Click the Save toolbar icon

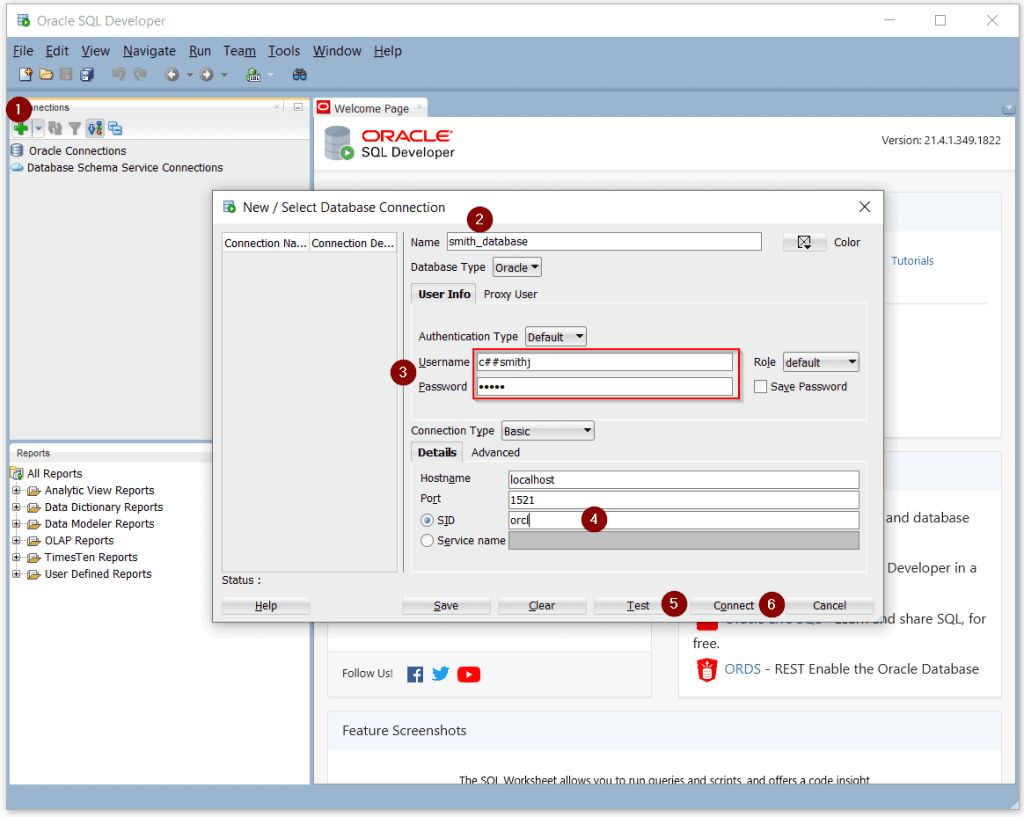coord(66,74)
